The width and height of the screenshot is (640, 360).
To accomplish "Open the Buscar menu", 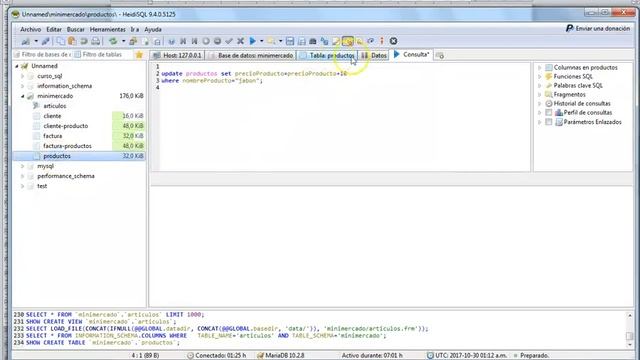I will point(76,29).
